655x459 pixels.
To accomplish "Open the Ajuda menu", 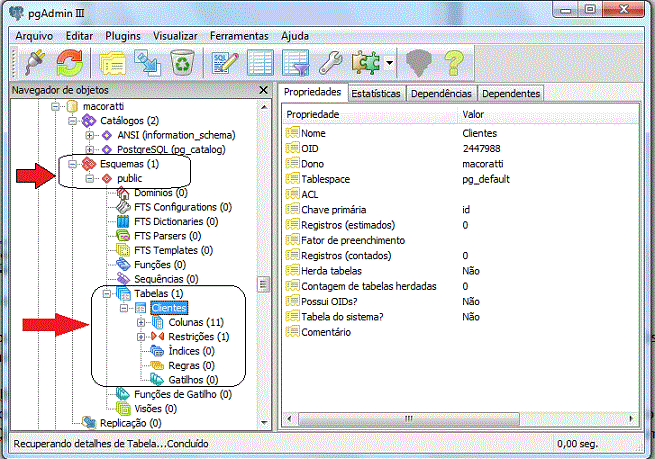I will point(294,36).
